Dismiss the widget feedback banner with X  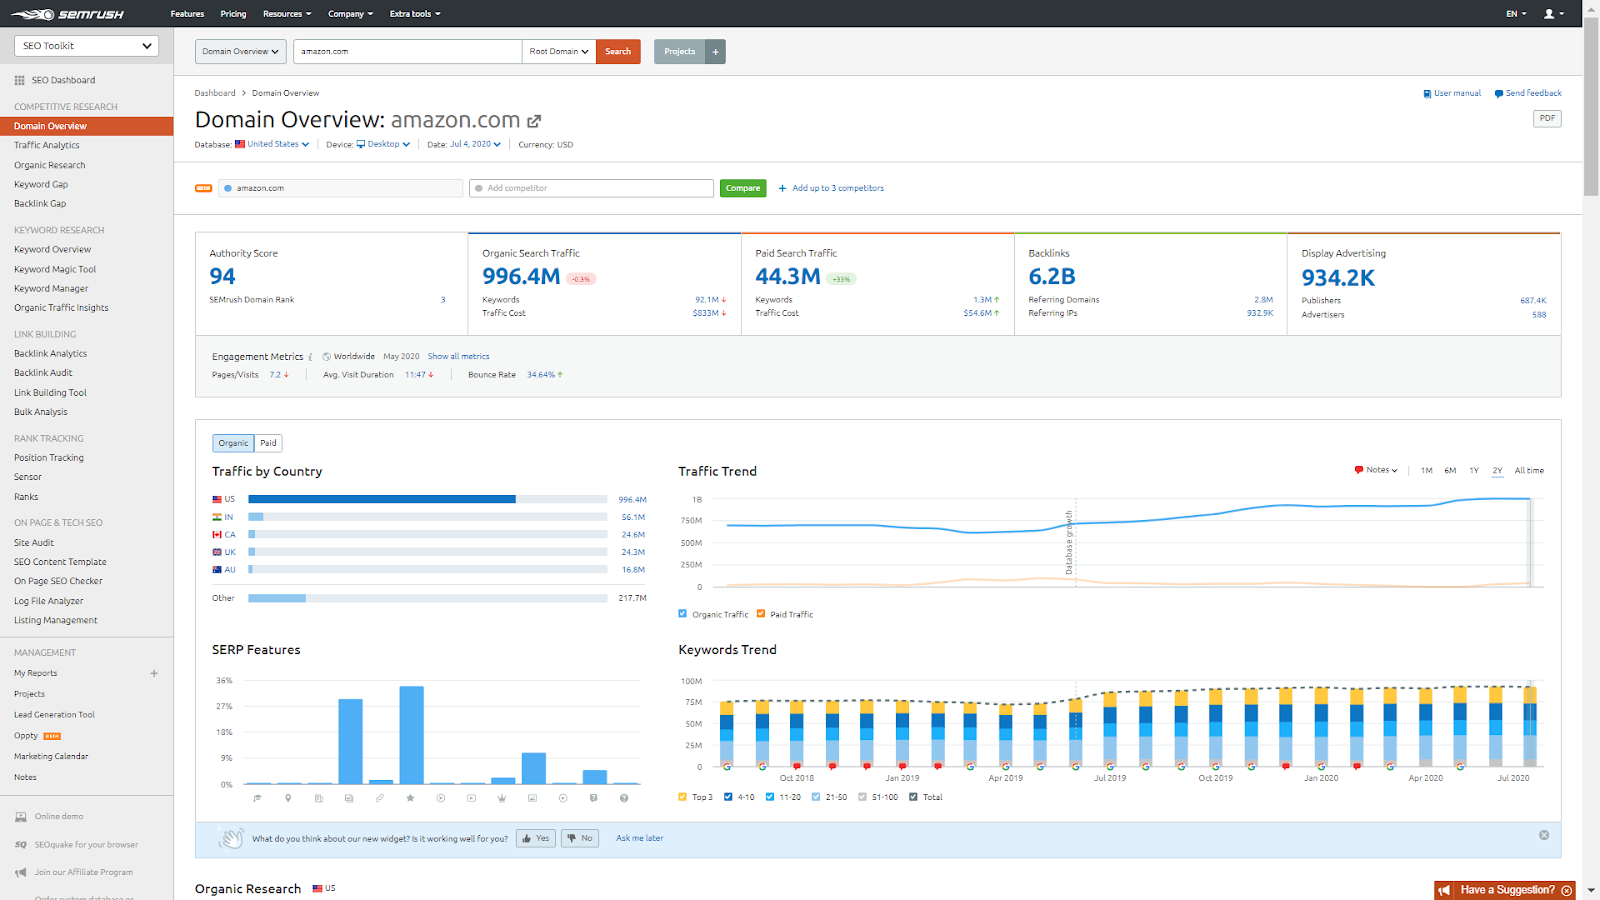tap(1544, 835)
